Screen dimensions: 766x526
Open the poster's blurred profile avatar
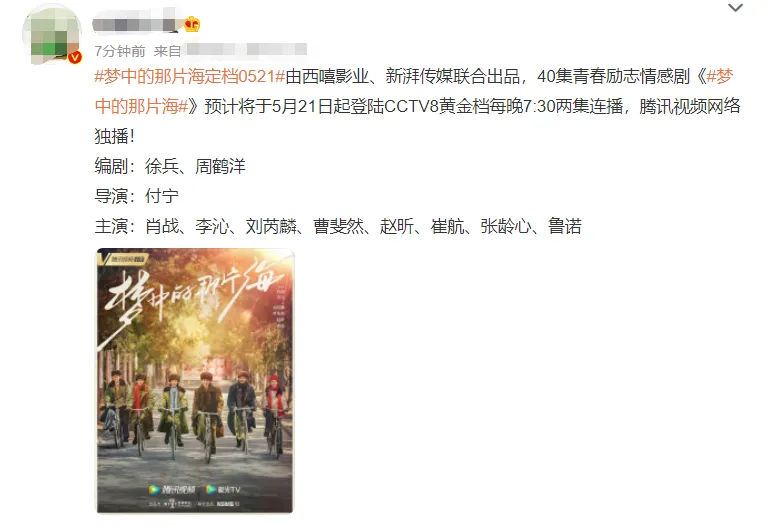tap(51, 34)
